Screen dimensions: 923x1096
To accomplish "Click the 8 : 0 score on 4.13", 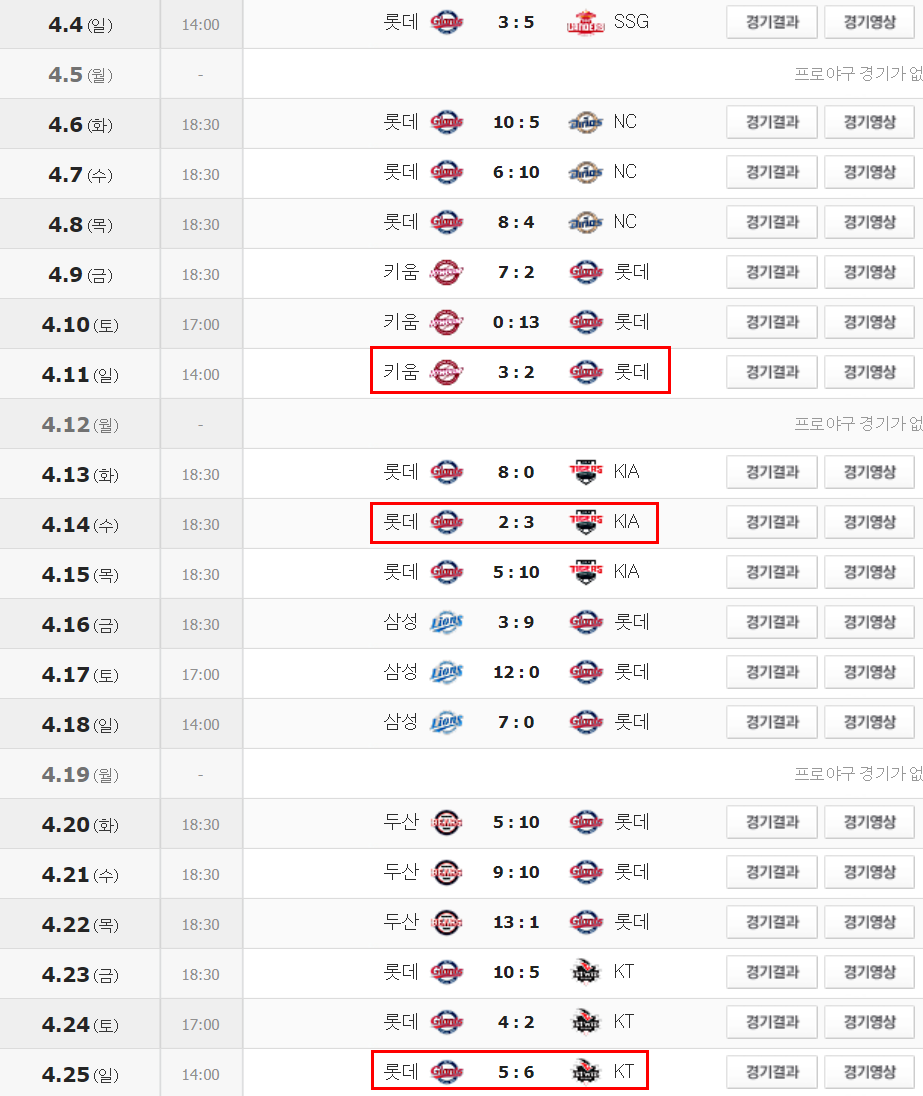I will tap(516, 472).
